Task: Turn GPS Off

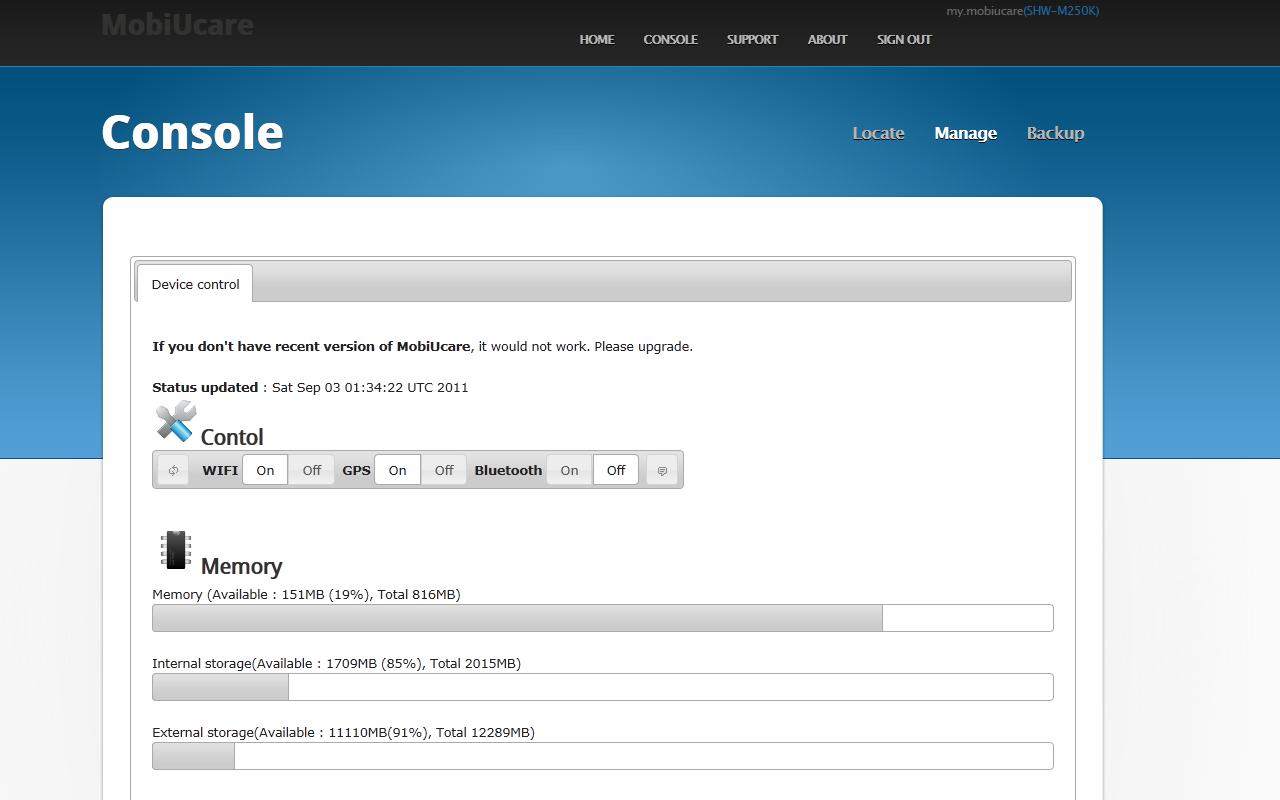Action: point(444,470)
